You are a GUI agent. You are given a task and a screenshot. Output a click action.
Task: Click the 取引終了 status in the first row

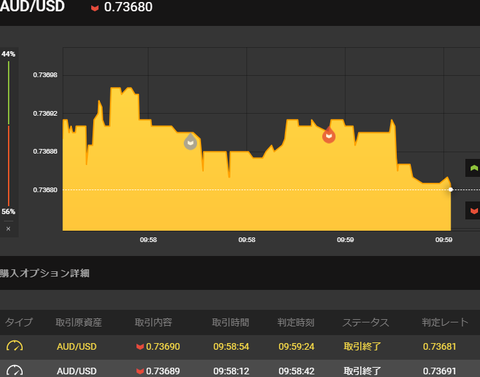[x=362, y=347]
